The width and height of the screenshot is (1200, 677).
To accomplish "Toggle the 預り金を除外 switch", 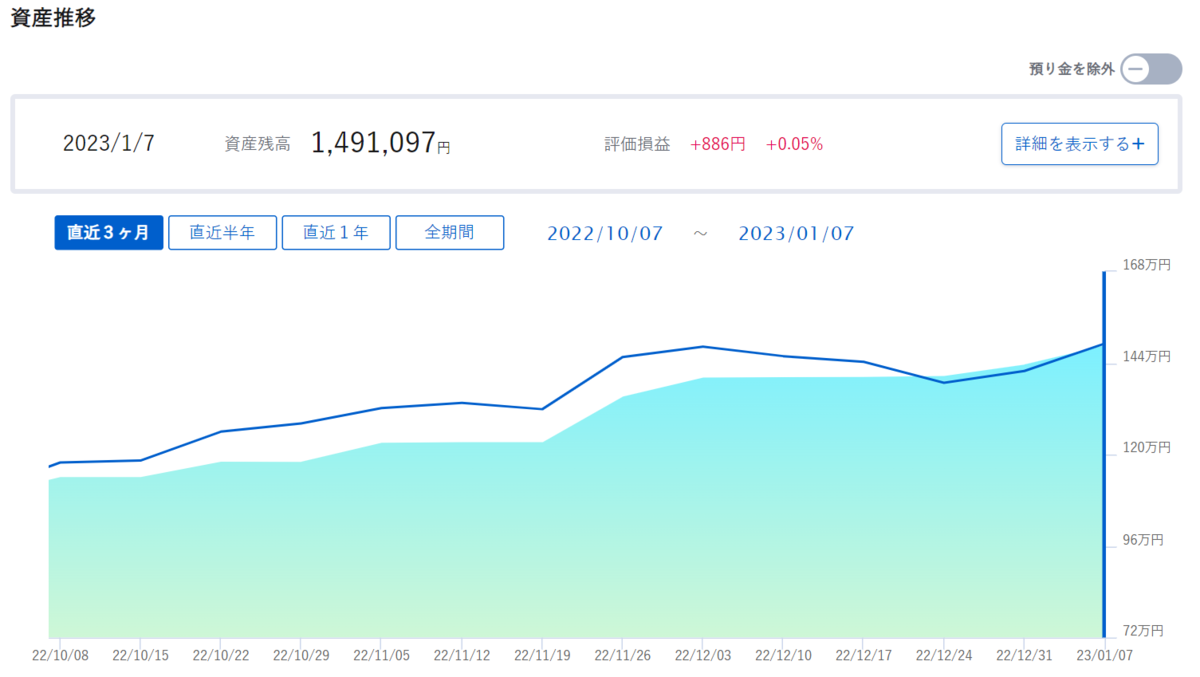I will (1151, 69).
